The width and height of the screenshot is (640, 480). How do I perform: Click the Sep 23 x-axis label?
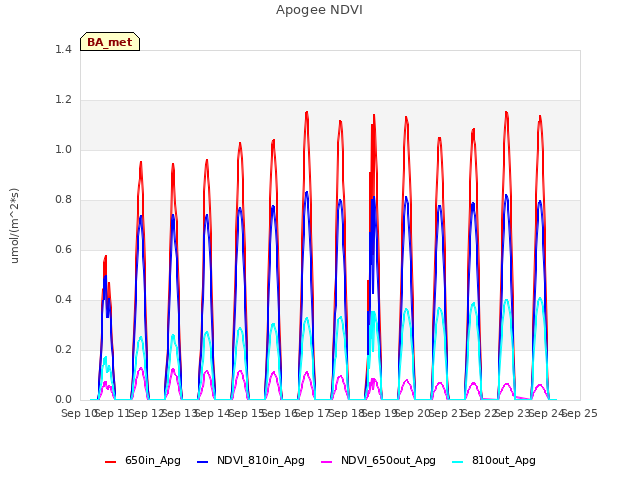click(513, 413)
